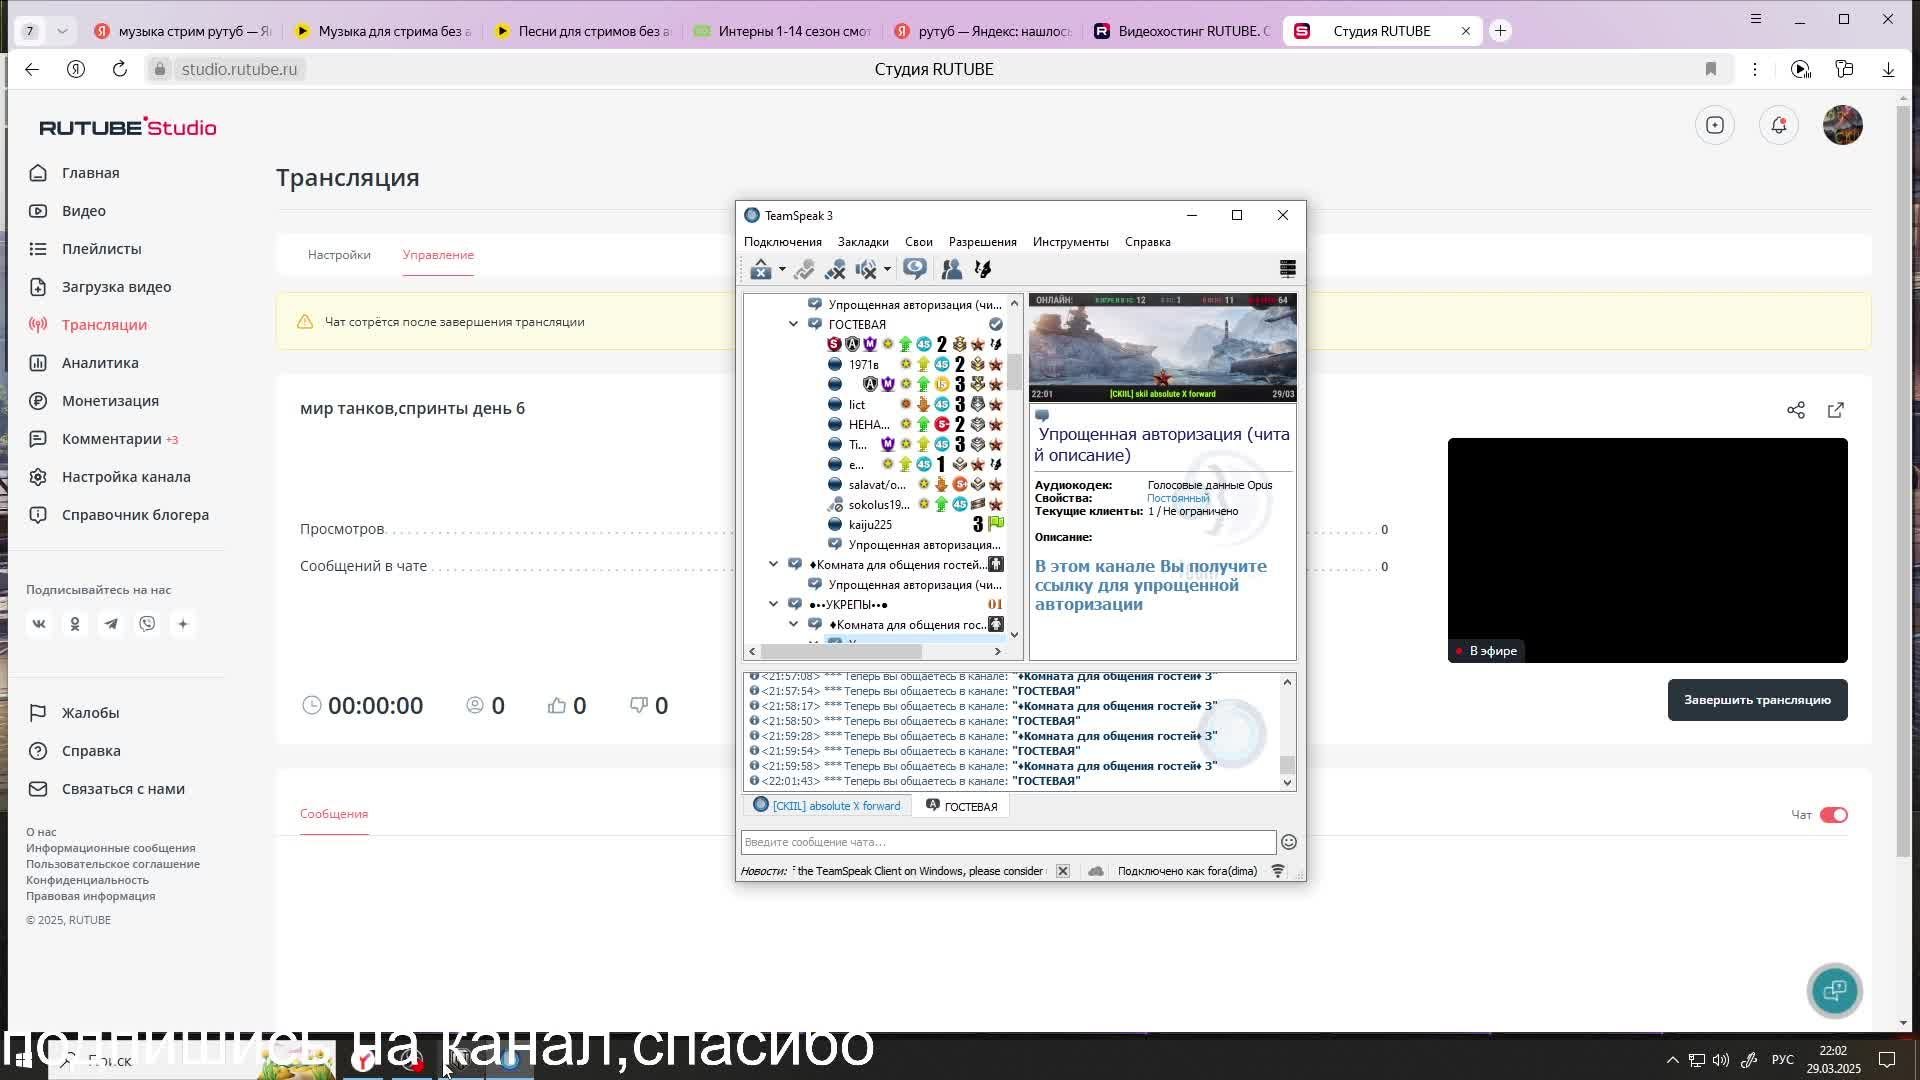Image resolution: width=1920 pixels, height=1080 pixels.
Task: Open TeamSpeak contacts manager icon
Action: (x=951, y=269)
